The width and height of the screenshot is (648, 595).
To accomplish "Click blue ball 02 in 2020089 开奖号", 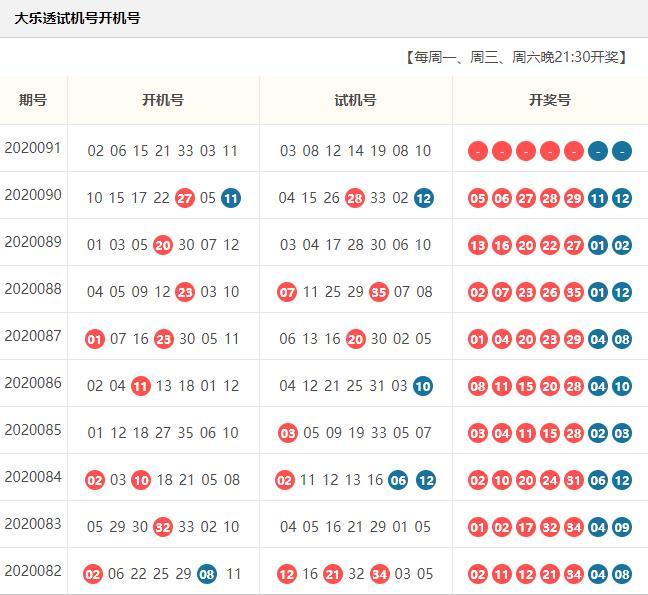I will (x=622, y=246).
